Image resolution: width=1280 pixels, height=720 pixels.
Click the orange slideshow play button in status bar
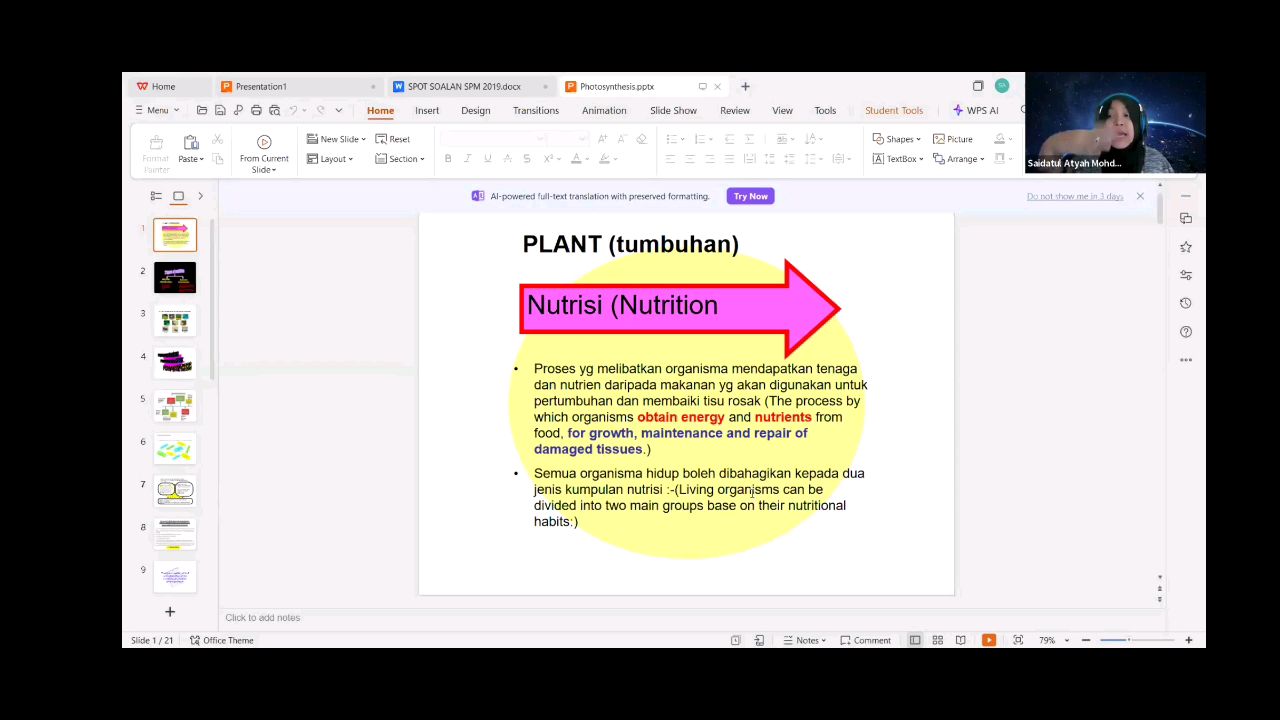(988, 640)
